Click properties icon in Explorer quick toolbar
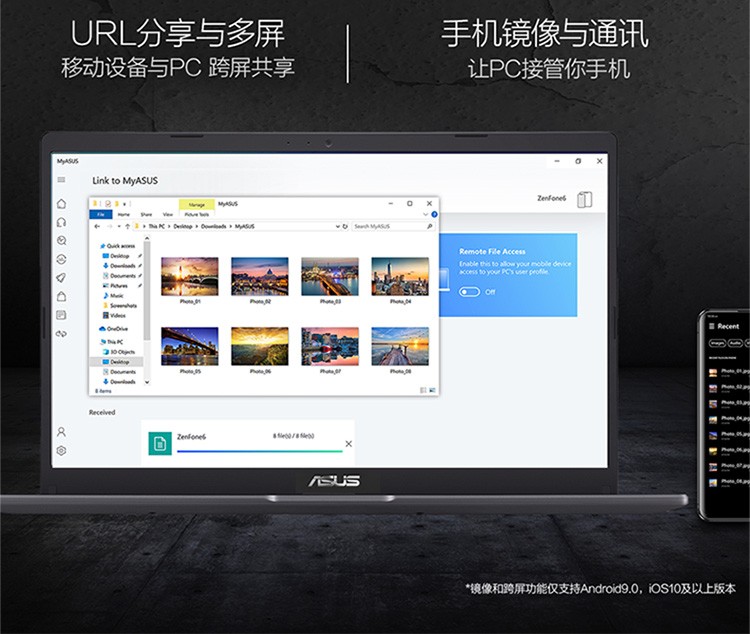The height and width of the screenshot is (634, 750). tap(108, 204)
